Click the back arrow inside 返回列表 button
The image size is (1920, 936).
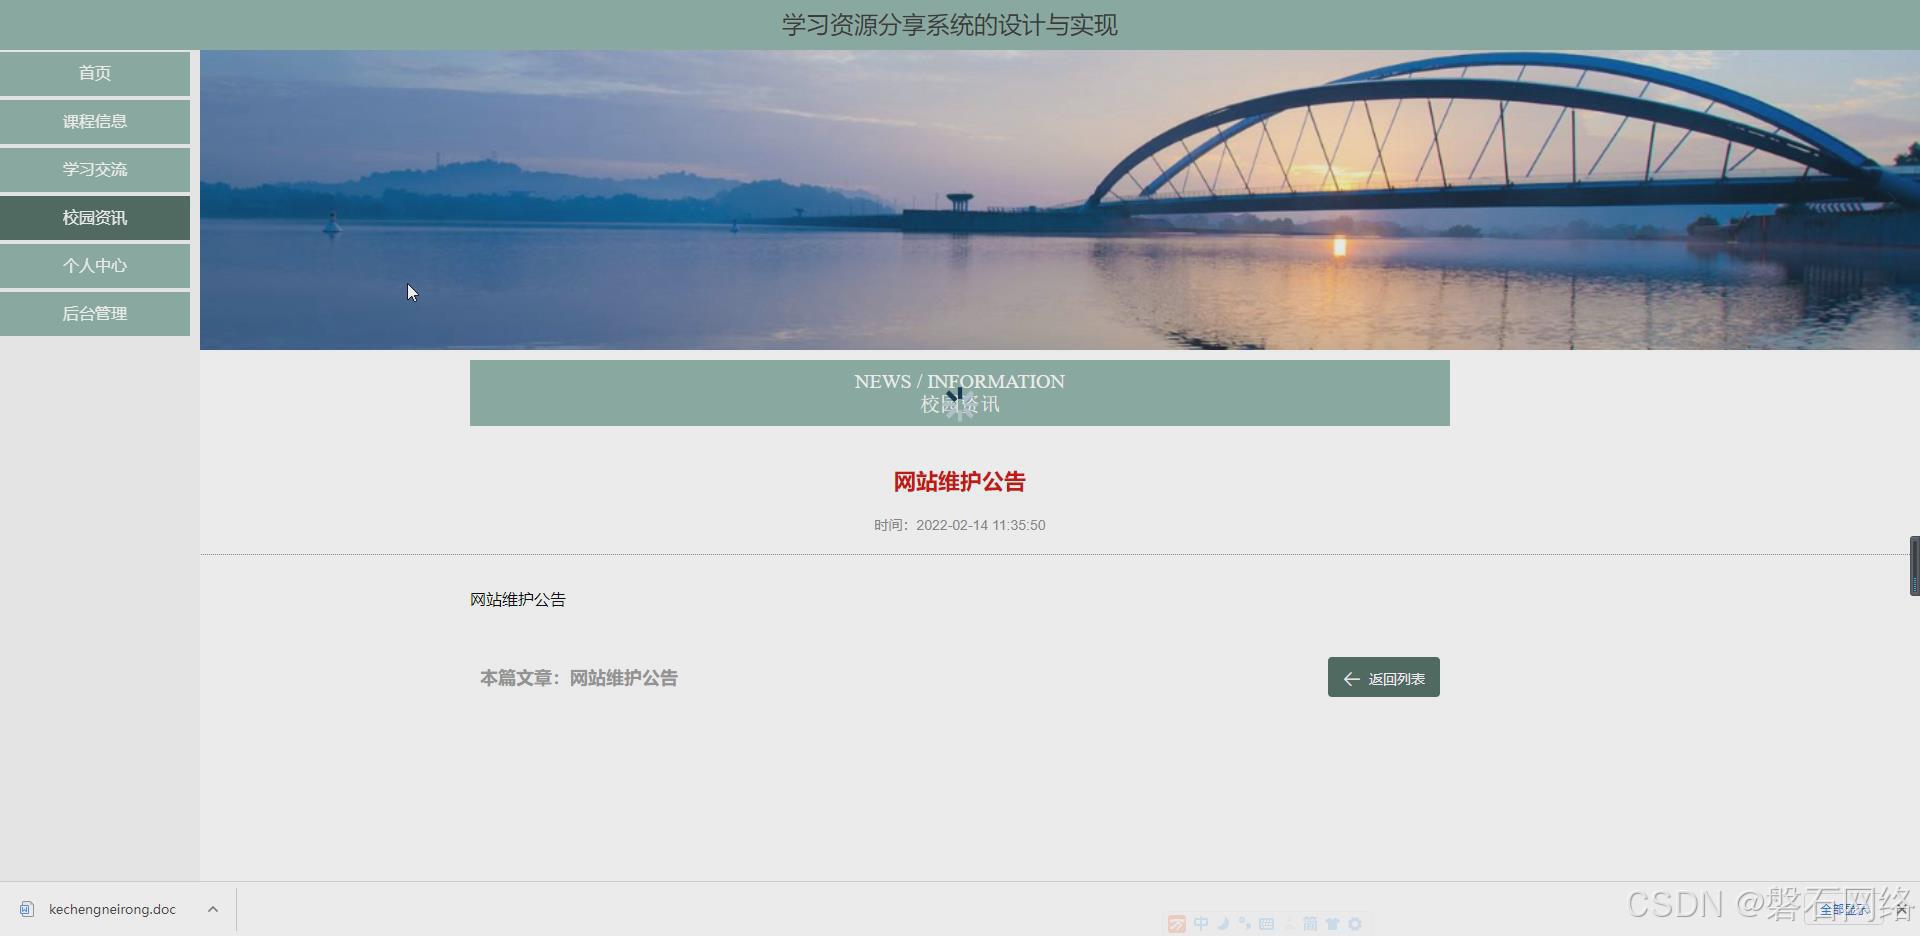point(1350,677)
